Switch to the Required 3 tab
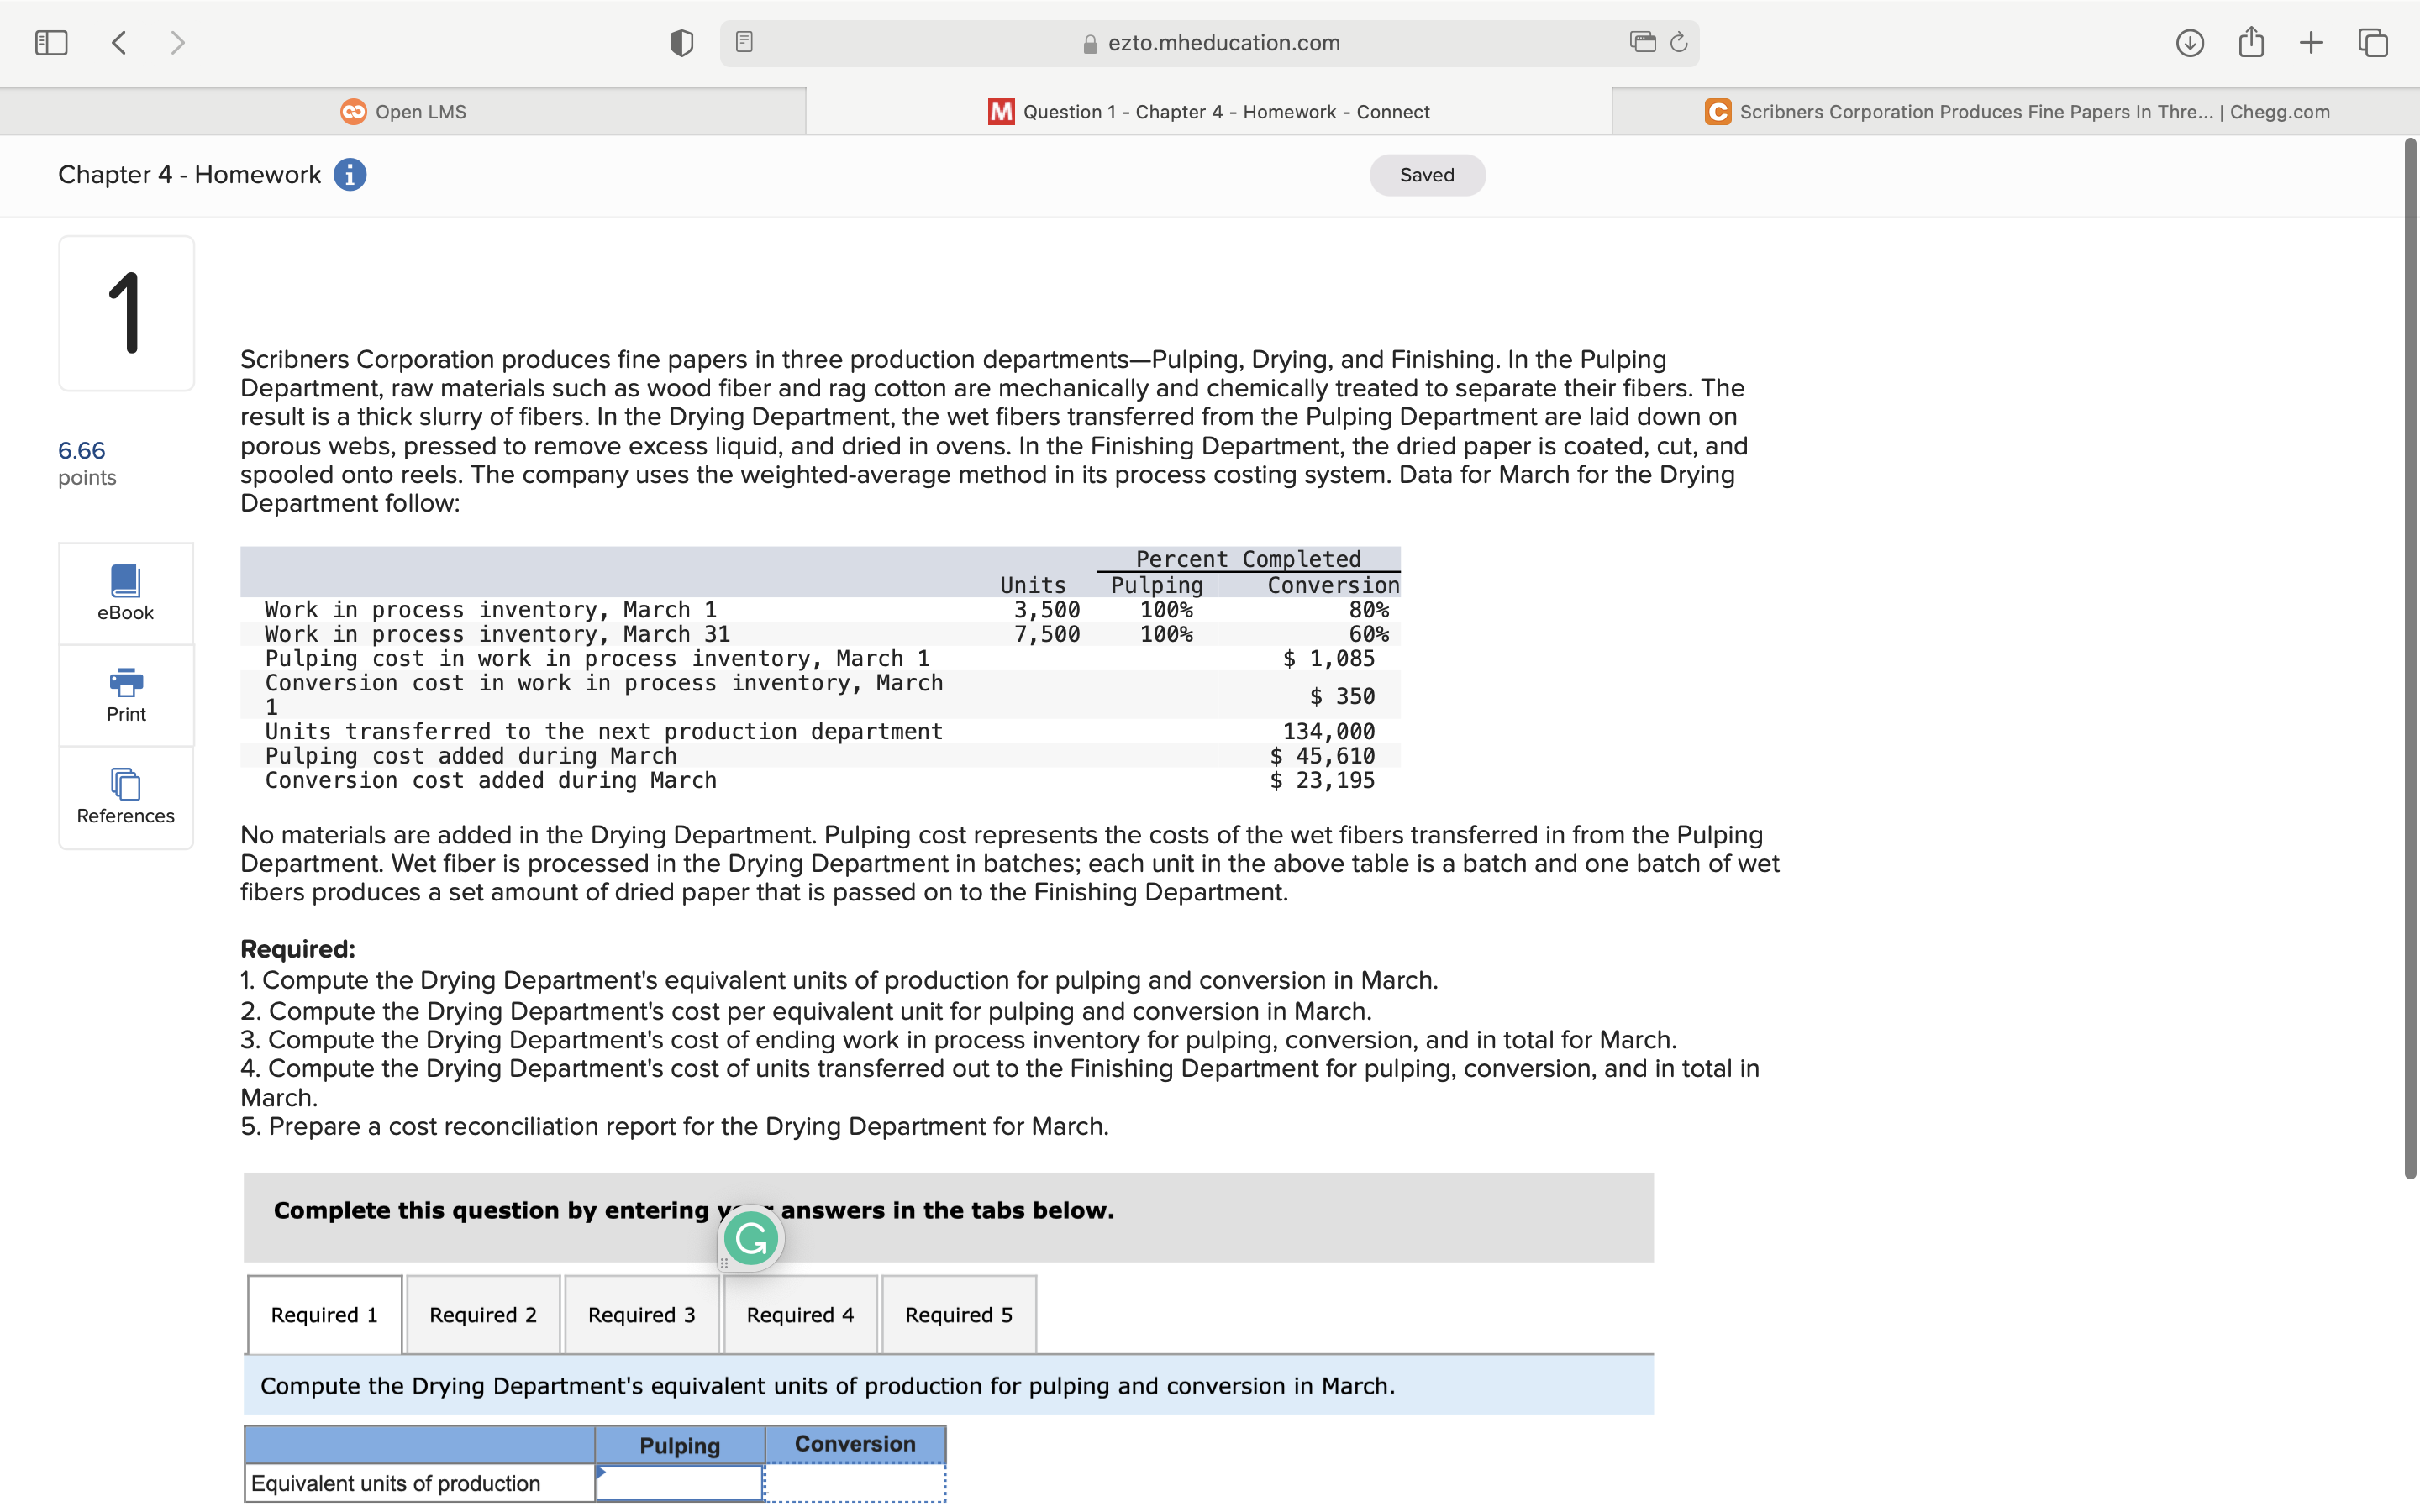Screen dimensions: 2420x1512 [641, 1315]
